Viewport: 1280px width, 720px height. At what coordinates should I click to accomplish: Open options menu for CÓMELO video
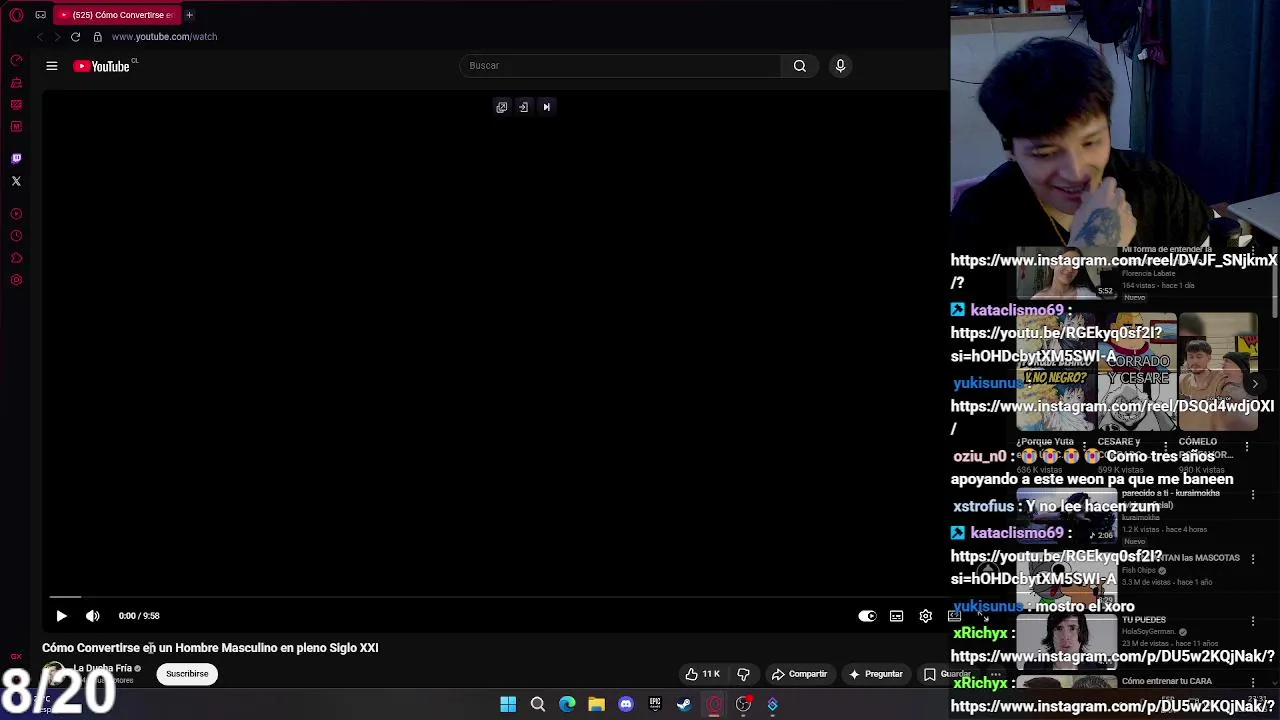pyautogui.click(x=1247, y=446)
